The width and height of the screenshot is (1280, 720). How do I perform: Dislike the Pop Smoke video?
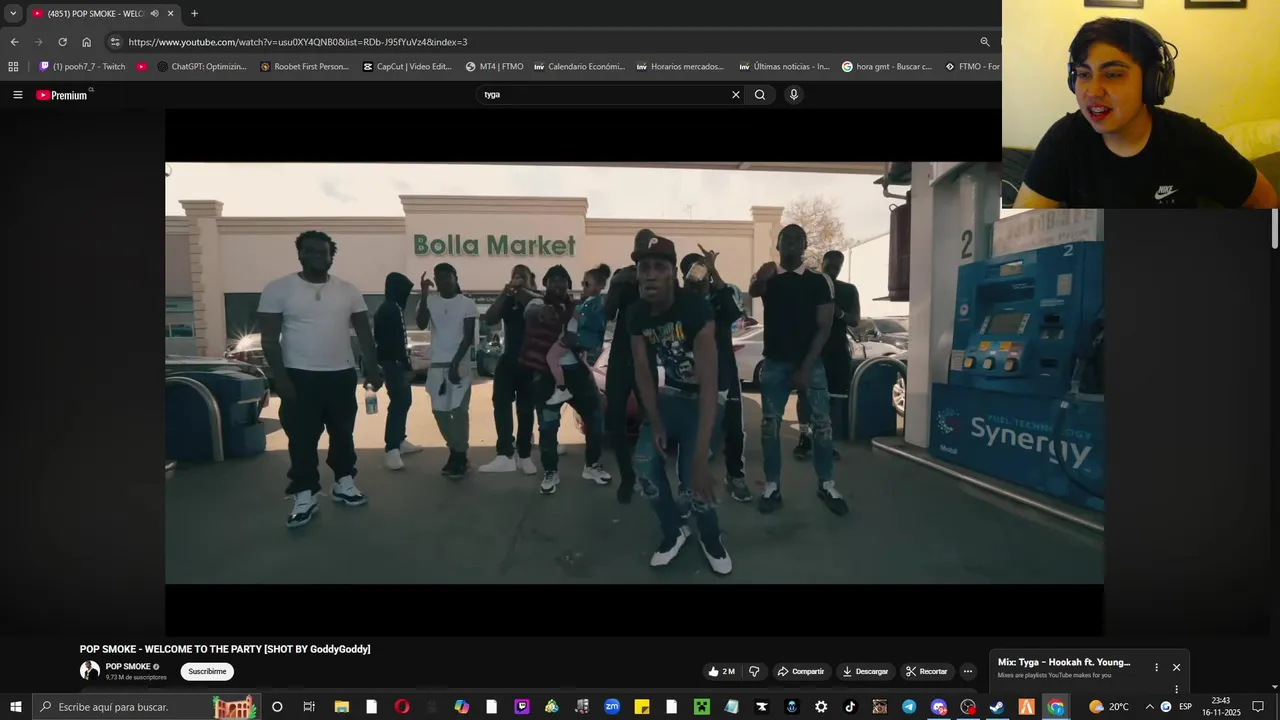point(754,671)
